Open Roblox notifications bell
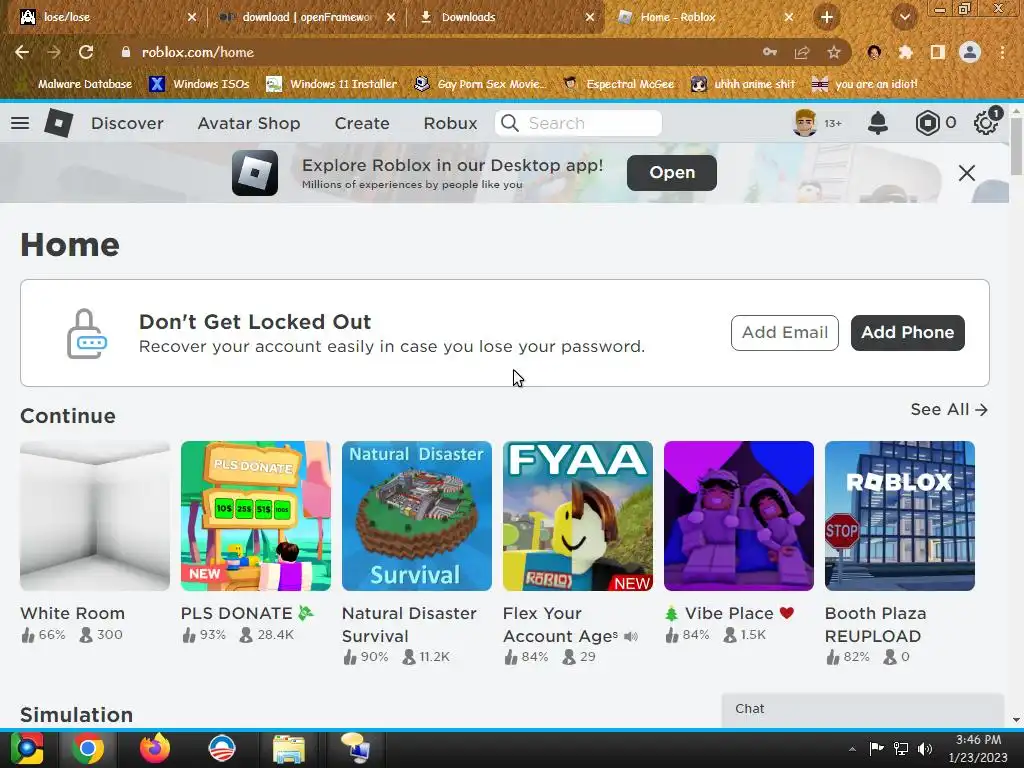The height and width of the screenshot is (768, 1024). 877,123
